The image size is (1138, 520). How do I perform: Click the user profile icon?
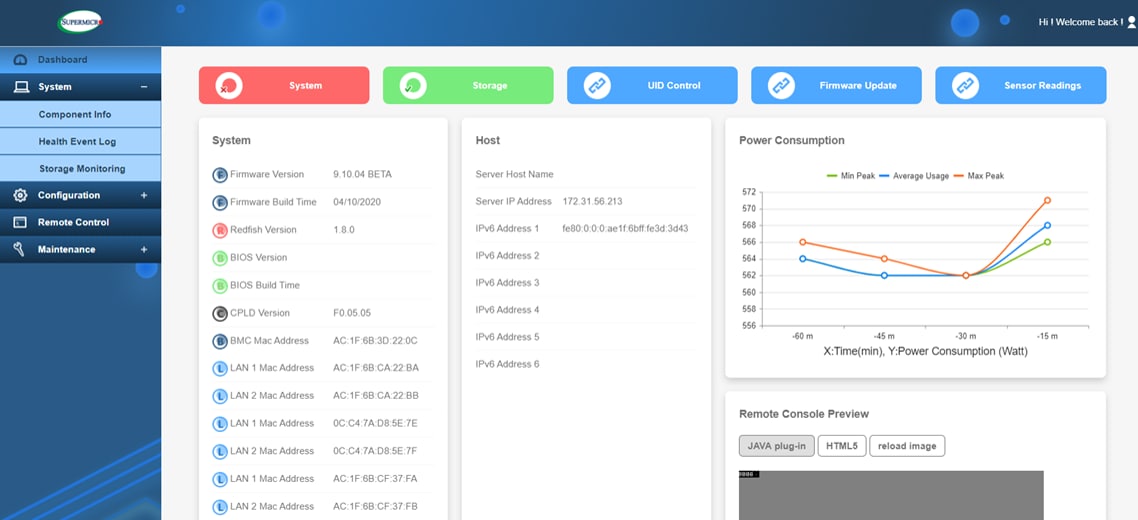(x=1131, y=21)
